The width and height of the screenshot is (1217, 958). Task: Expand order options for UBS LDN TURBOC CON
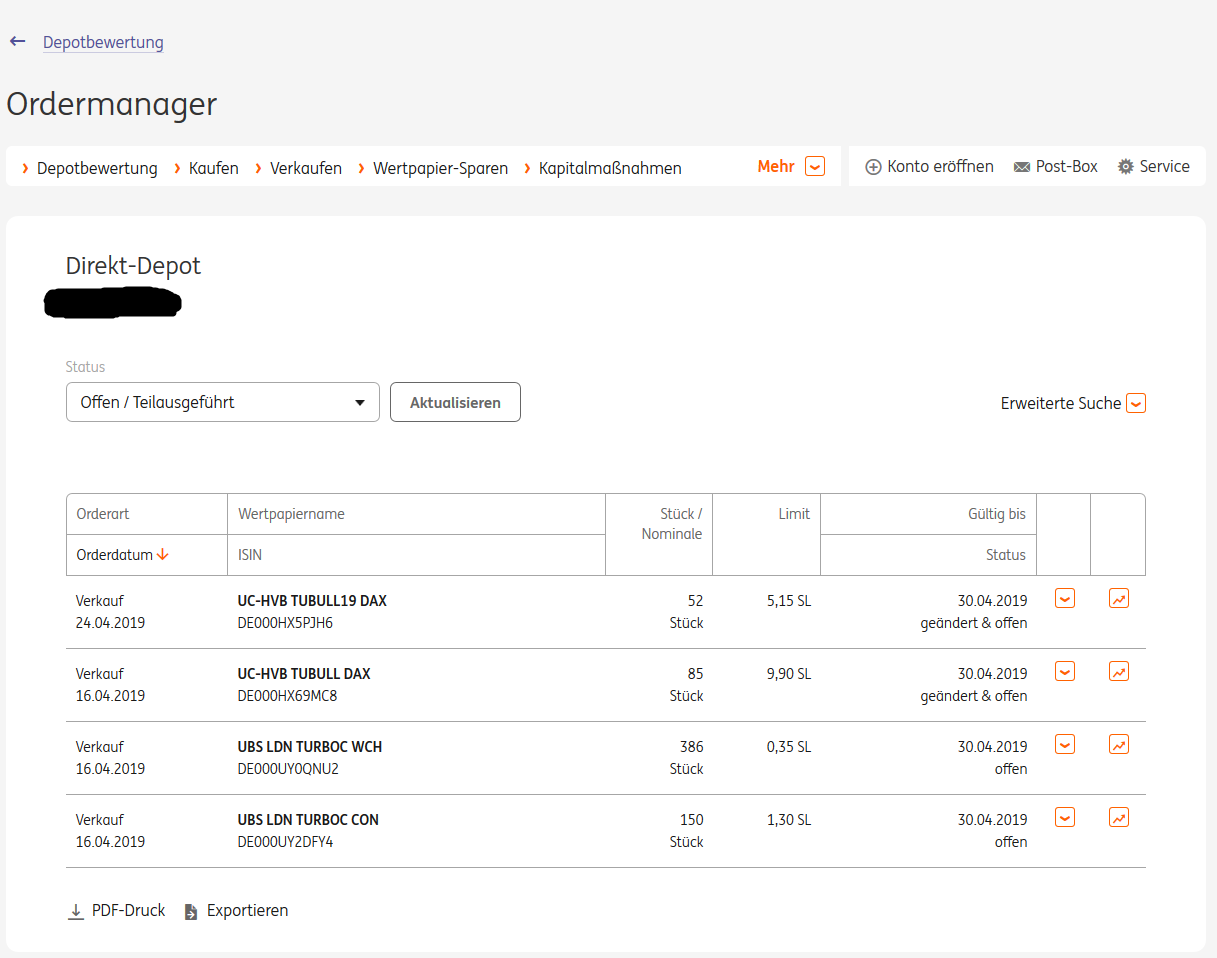[x=1065, y=817]
